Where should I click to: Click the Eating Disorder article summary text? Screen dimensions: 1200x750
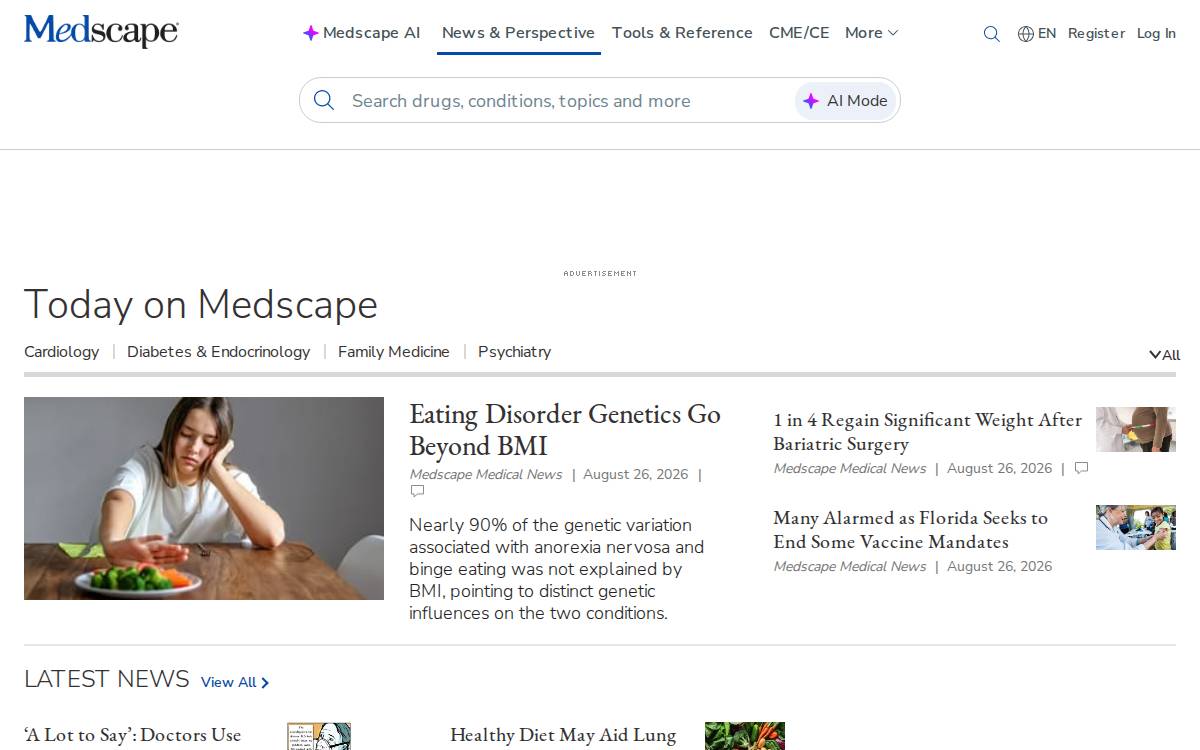[557, 569]
